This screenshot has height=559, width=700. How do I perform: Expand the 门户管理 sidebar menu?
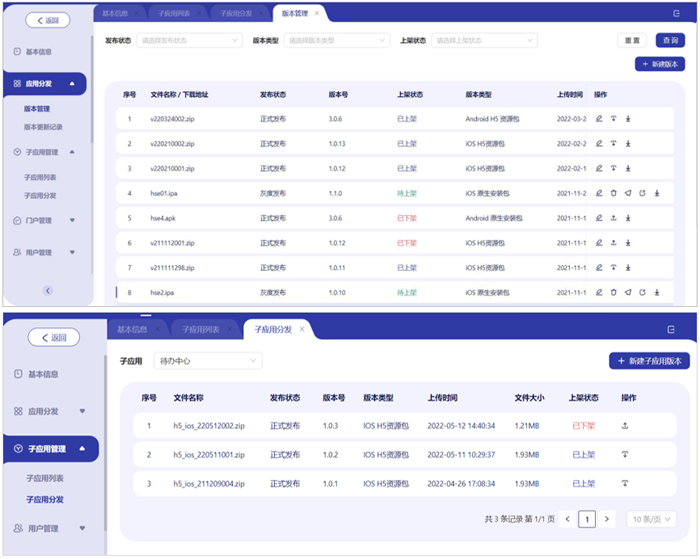[46, 220]
